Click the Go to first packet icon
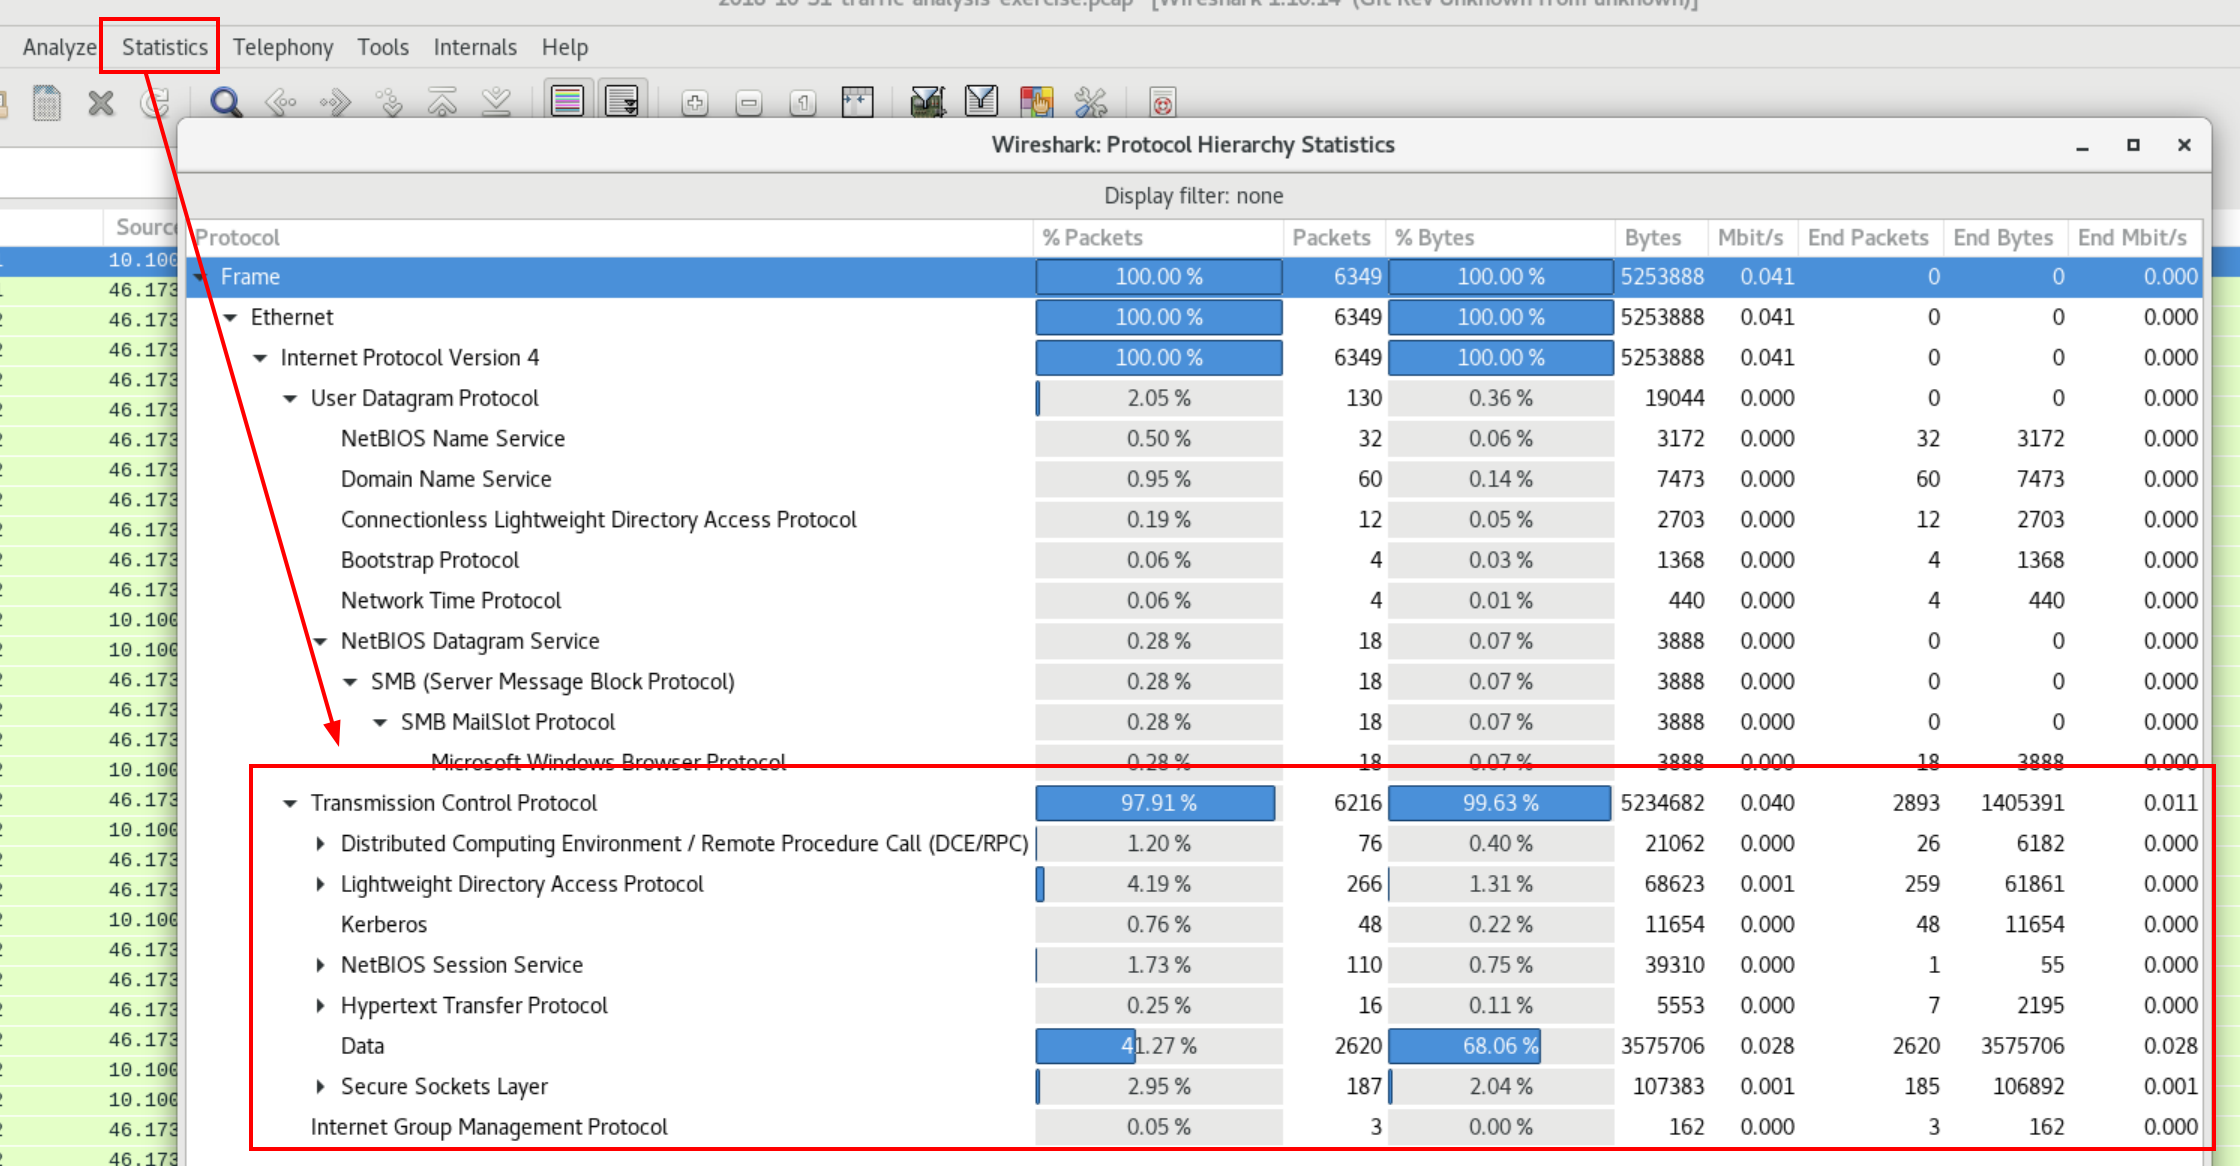 (442, 102)
